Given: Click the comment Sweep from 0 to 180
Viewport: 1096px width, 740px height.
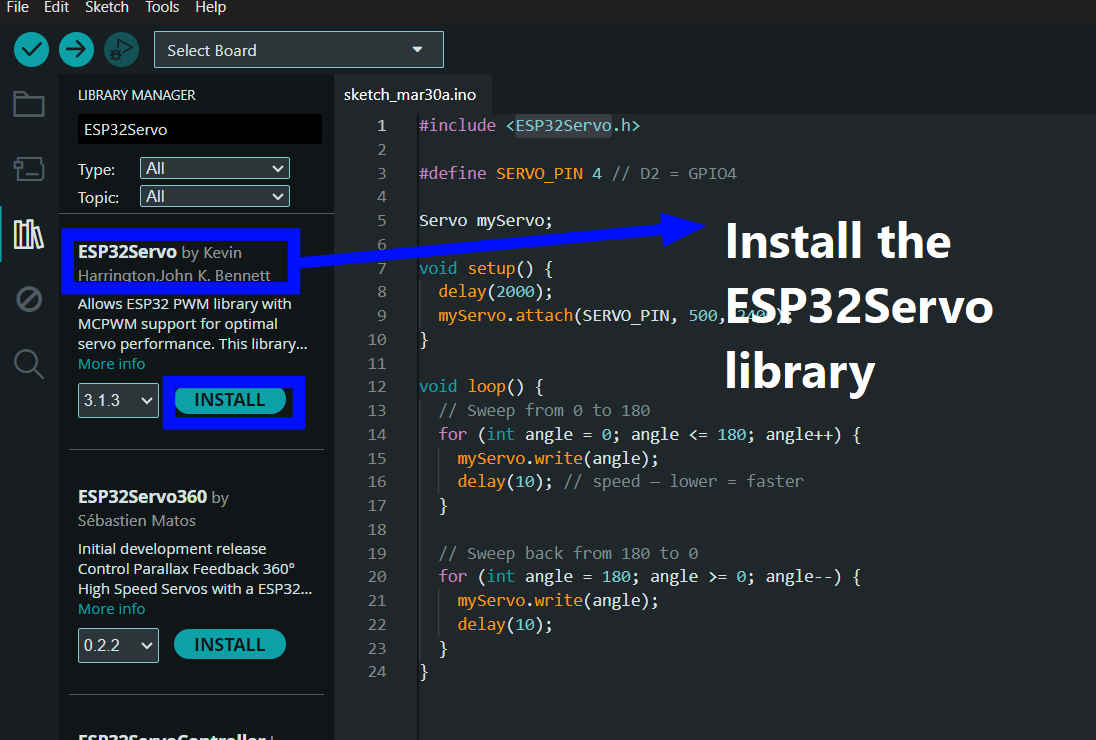Looking at the screenshot, I should [x=544, y=410].
